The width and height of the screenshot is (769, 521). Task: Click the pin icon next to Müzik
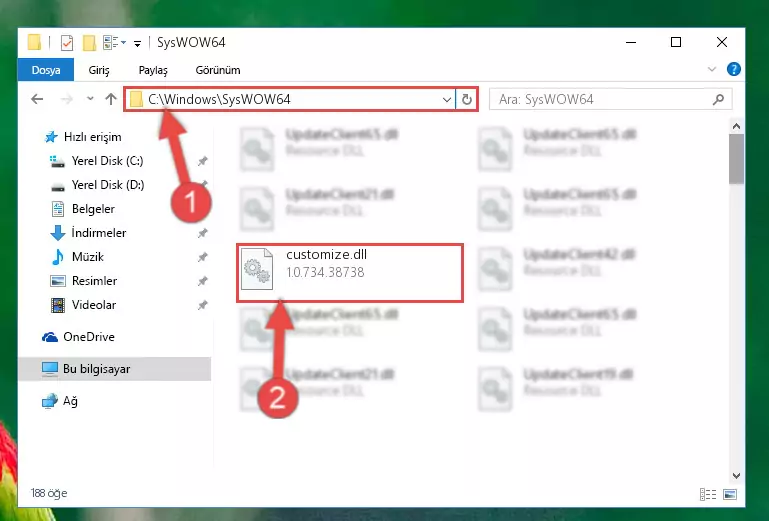click(x=202, y=257)
